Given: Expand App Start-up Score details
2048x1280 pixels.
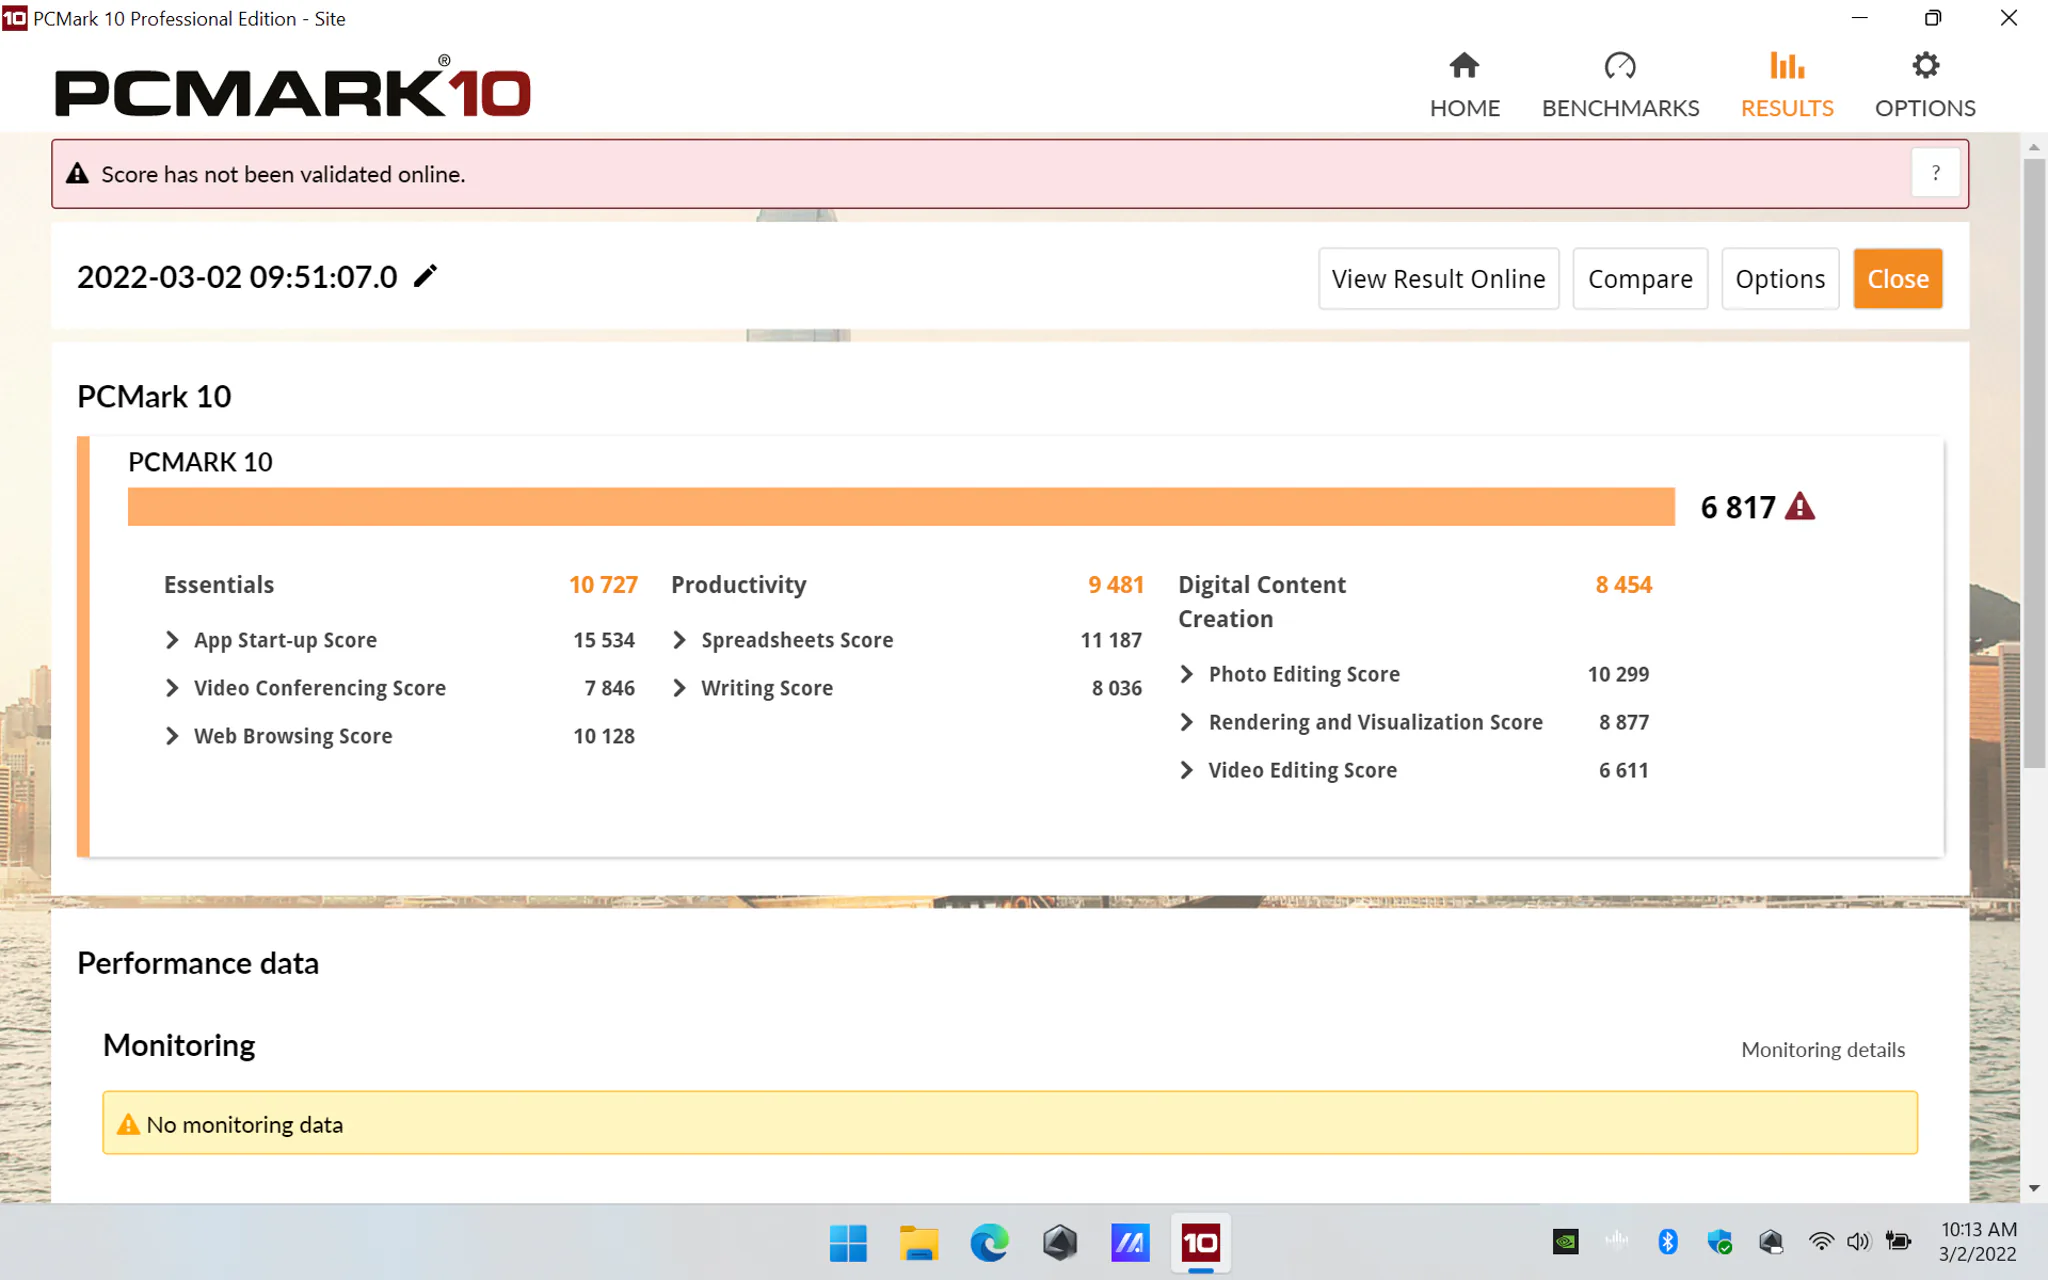Looking at the screenshot, I should pos(172,640).
